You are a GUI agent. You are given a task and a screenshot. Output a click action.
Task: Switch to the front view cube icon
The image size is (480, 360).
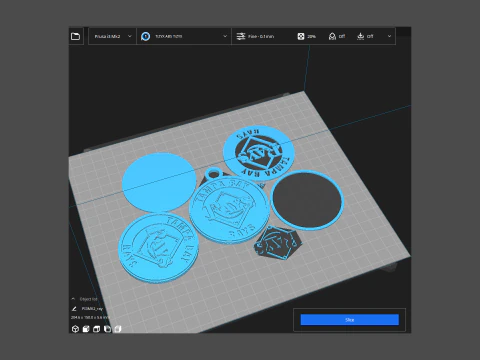86,329
